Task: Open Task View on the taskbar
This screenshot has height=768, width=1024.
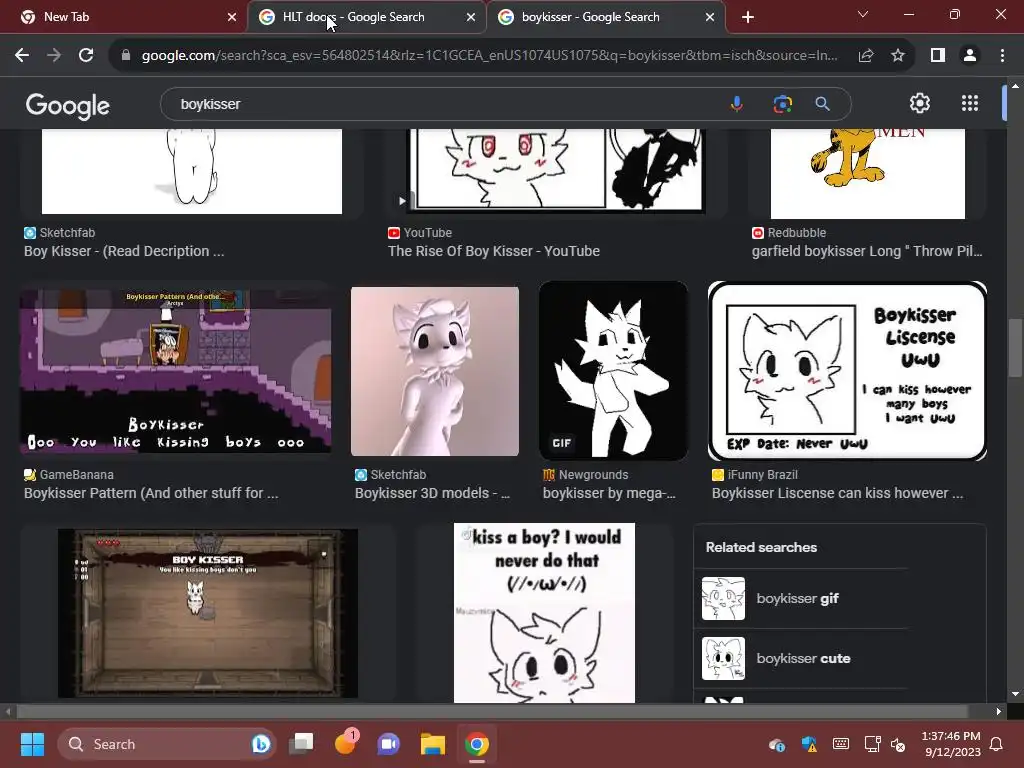Action: click(302, 744)
